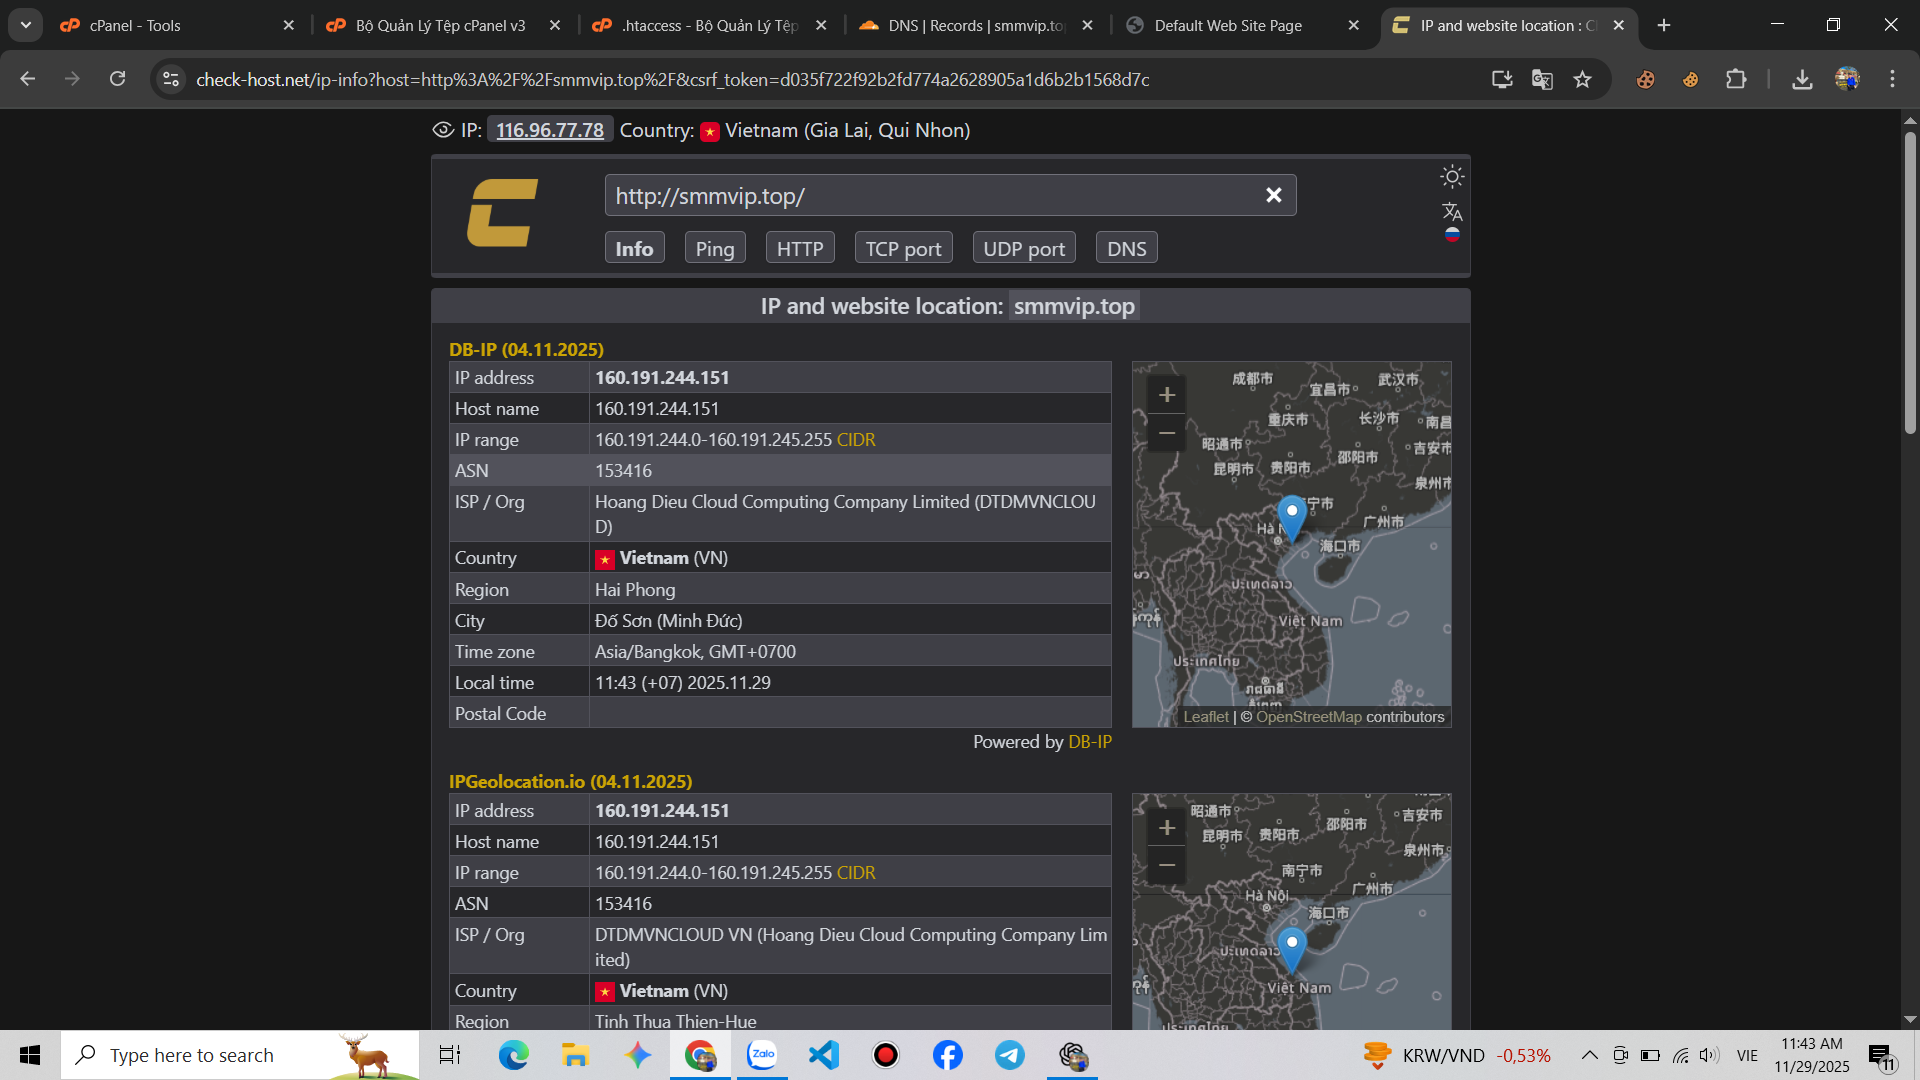Click Google Translate icon in address bar
1920x1080 pixels.
(1542, 79)
